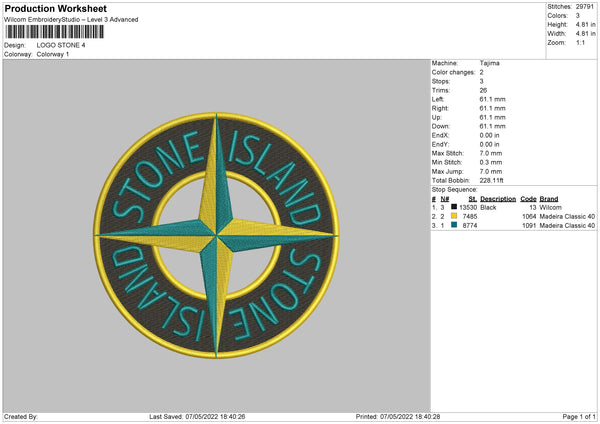Click the 'EndX:' label

coord(440,135)
